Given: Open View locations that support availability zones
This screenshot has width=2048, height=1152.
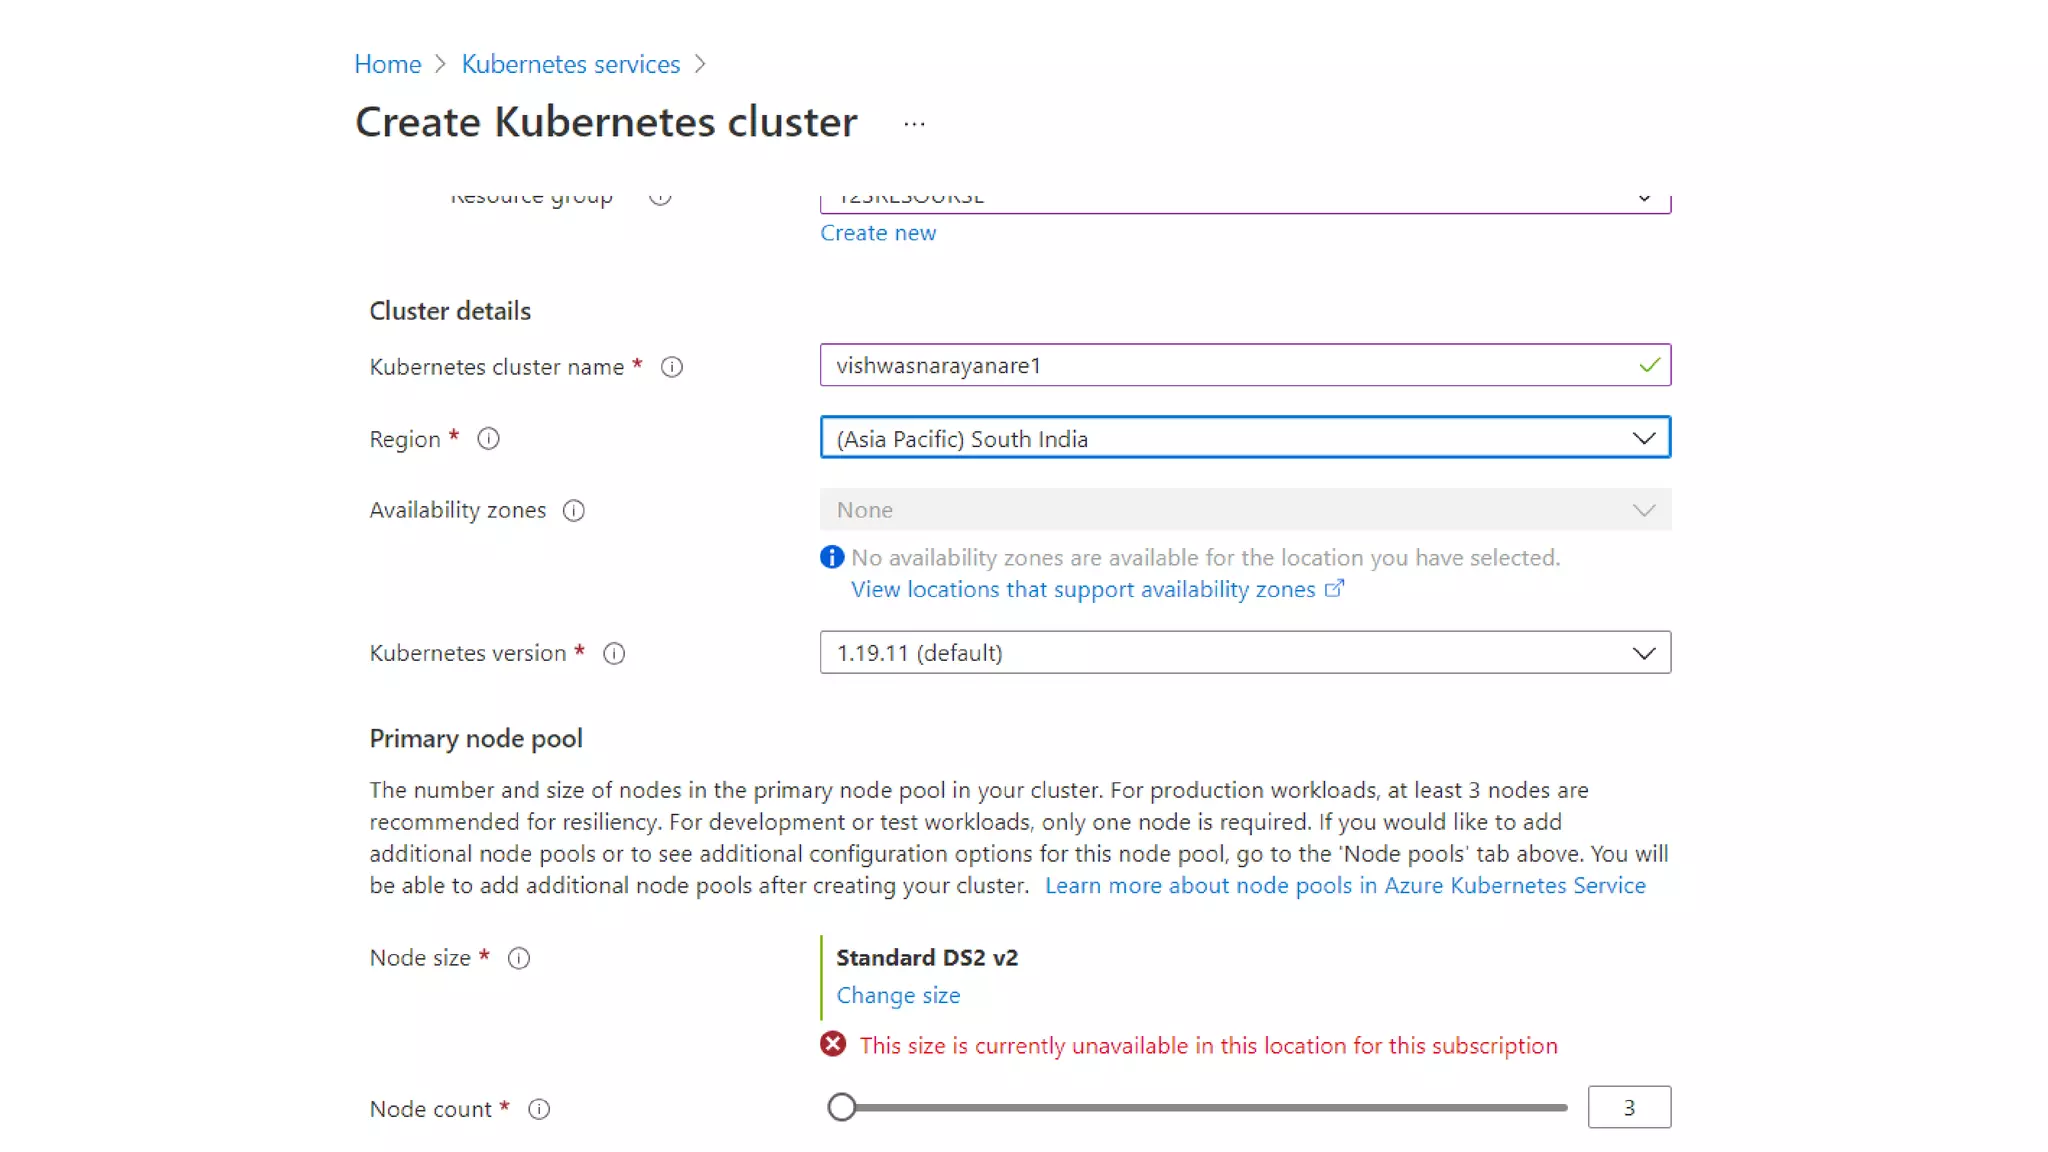Looking at the screenshot, I should [x=1083, y=590].
